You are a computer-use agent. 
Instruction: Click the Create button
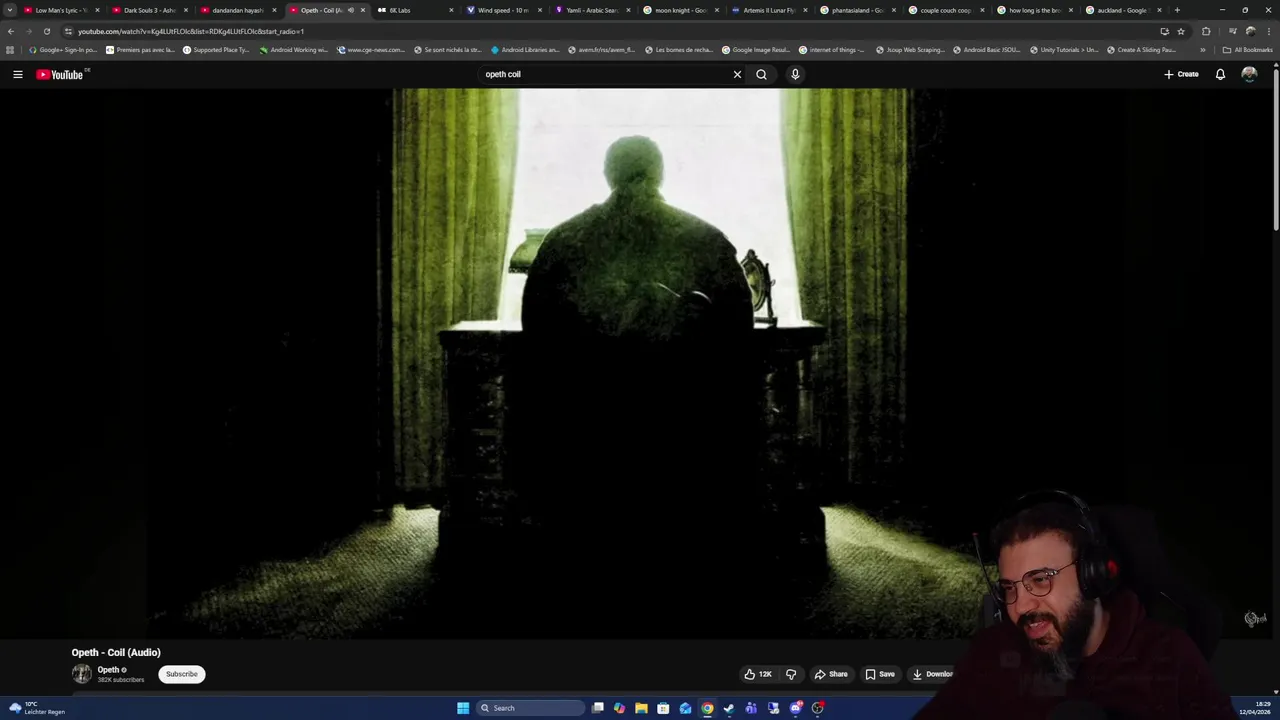tap(1181, 74)
